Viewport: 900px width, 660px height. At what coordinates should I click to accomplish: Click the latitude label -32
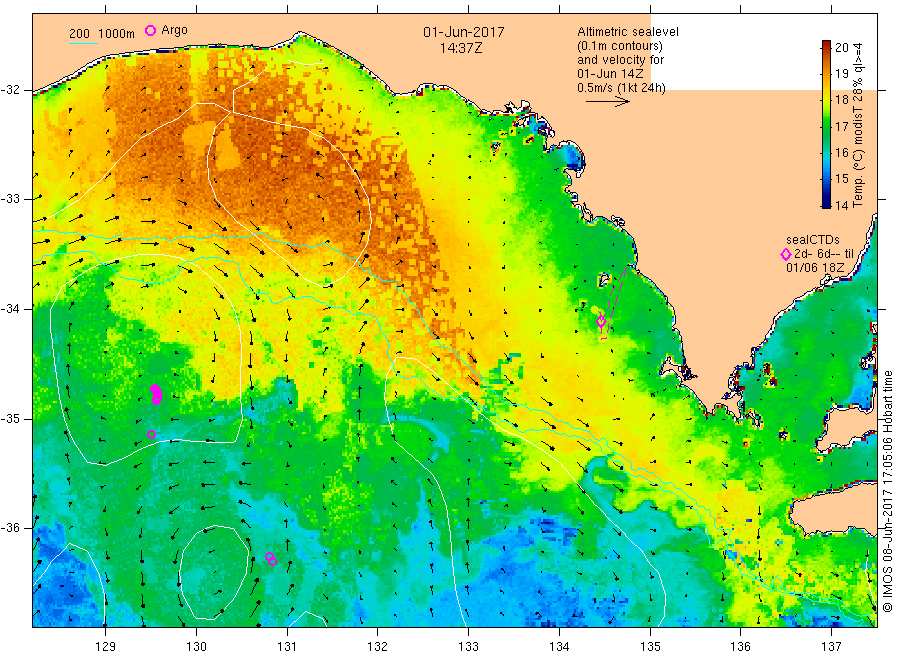pos(10,90)
